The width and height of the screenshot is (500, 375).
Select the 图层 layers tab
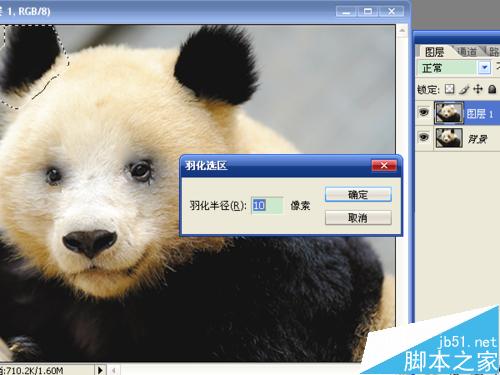point(434,52)
